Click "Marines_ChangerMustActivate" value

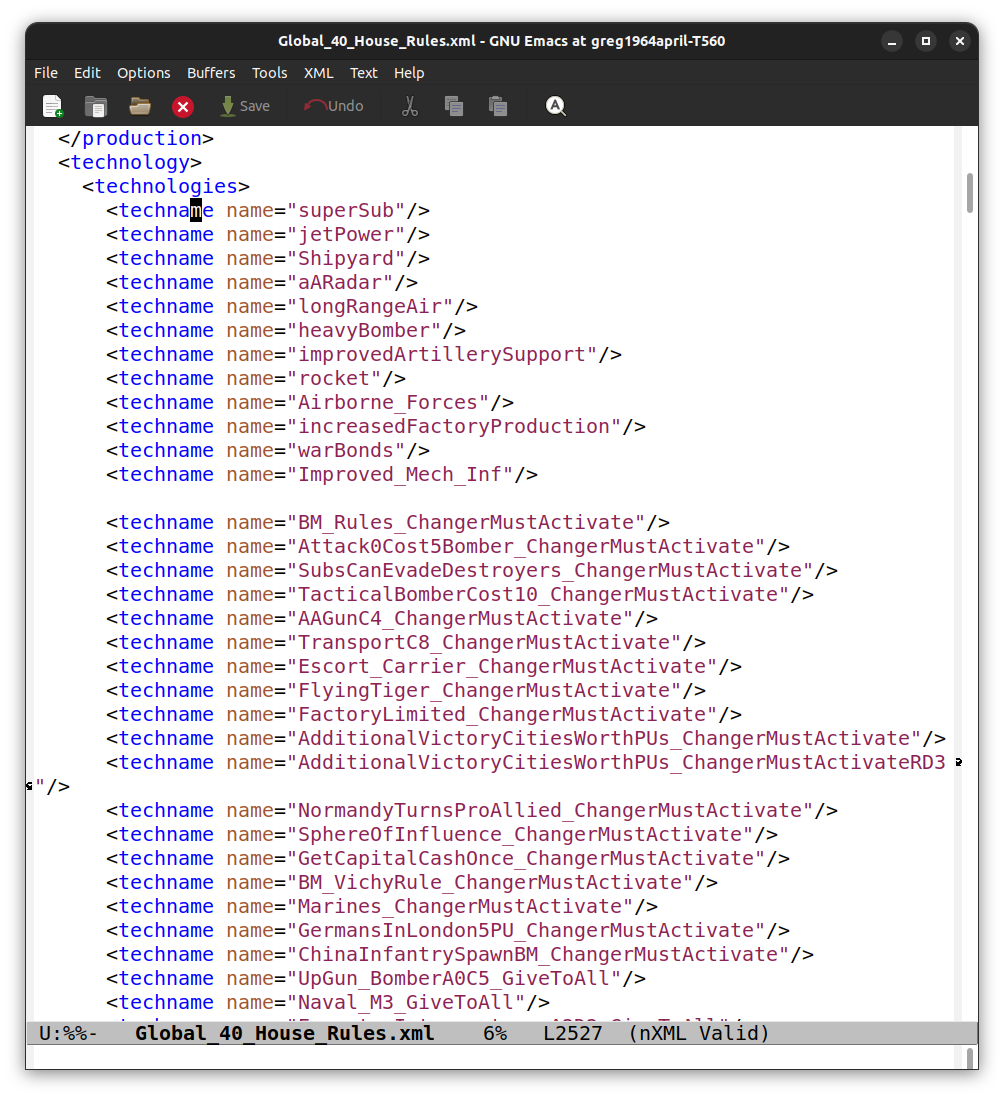coord(461,906)
